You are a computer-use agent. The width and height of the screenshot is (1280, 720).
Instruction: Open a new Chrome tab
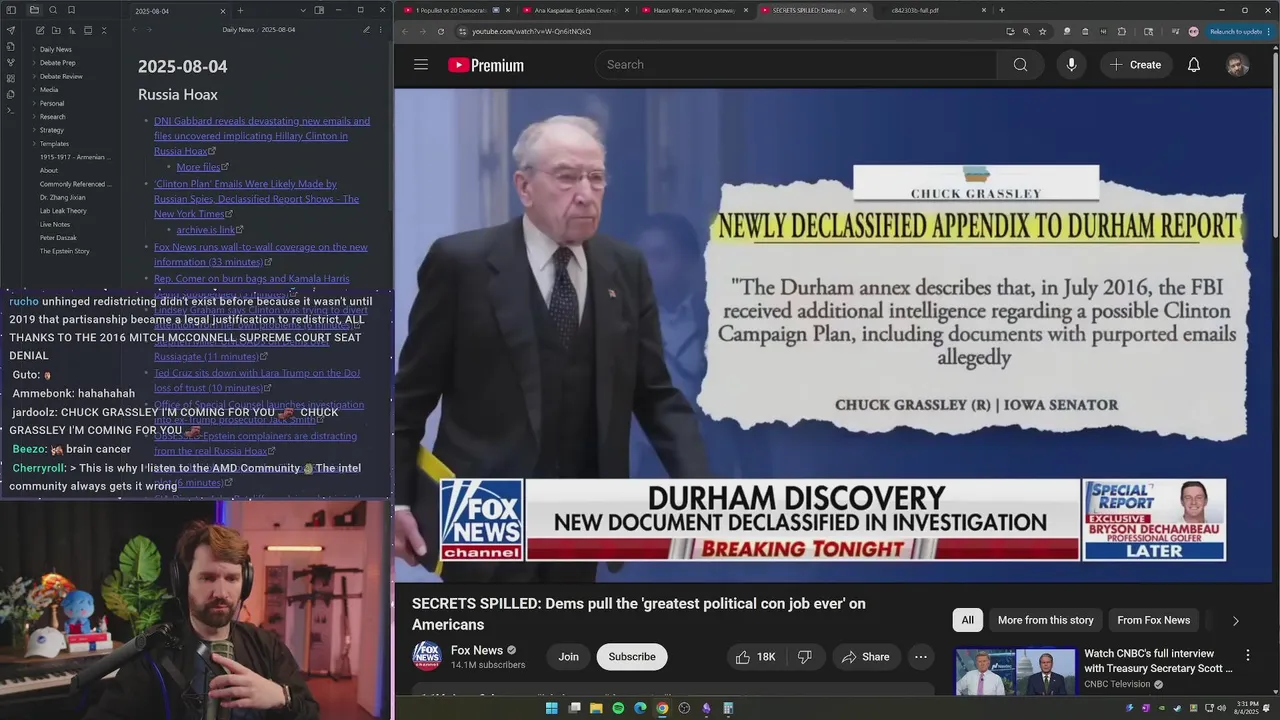point(1002,10)
